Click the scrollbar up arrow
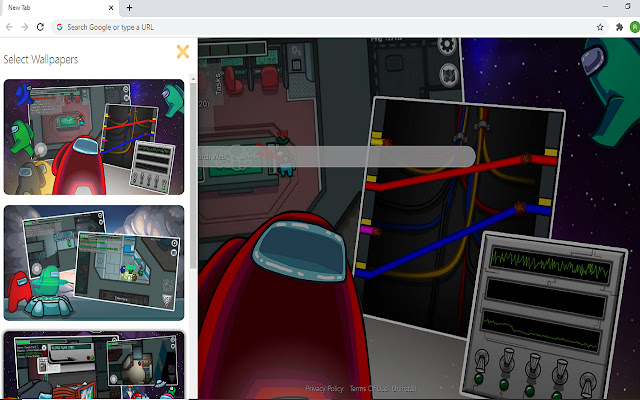 pos(193,79)
